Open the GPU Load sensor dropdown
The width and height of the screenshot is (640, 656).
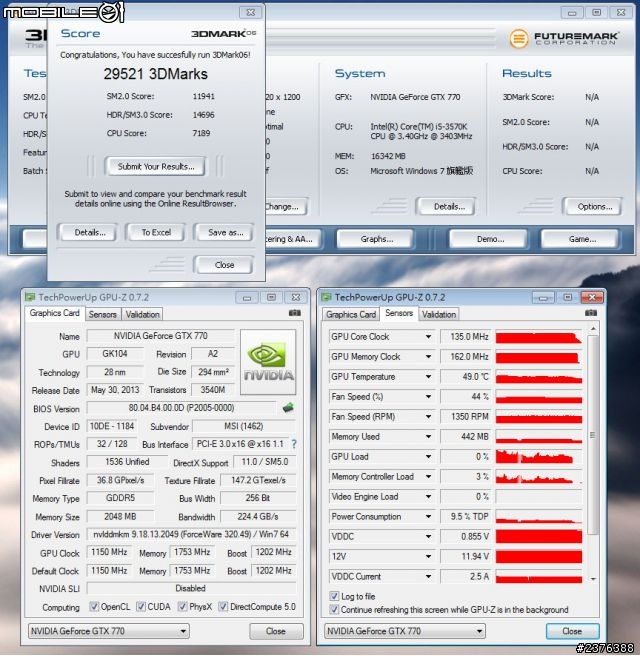click(x=428, y=456)
